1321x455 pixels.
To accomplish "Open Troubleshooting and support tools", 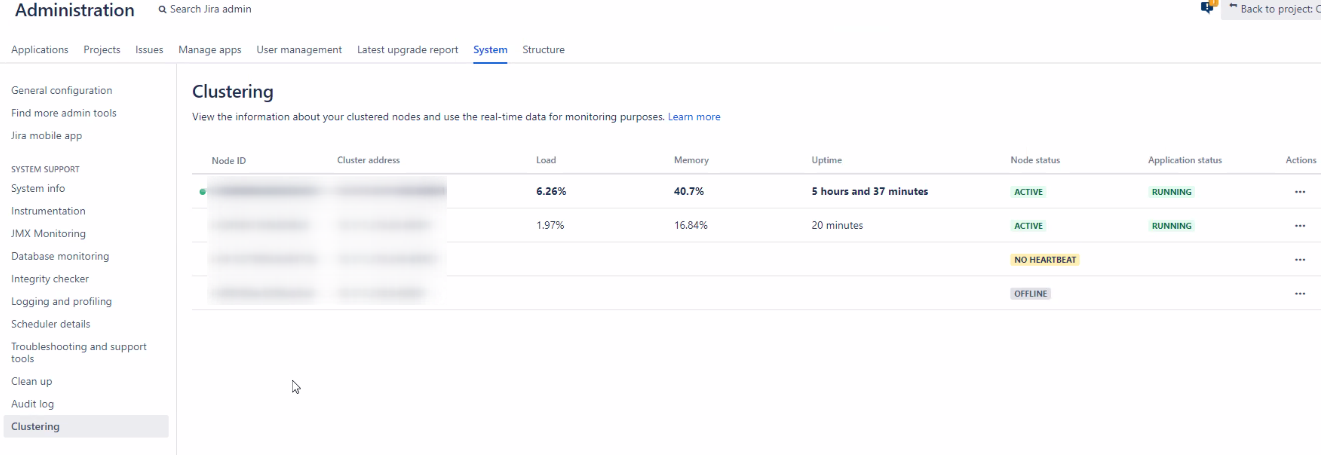I will 79,353.
